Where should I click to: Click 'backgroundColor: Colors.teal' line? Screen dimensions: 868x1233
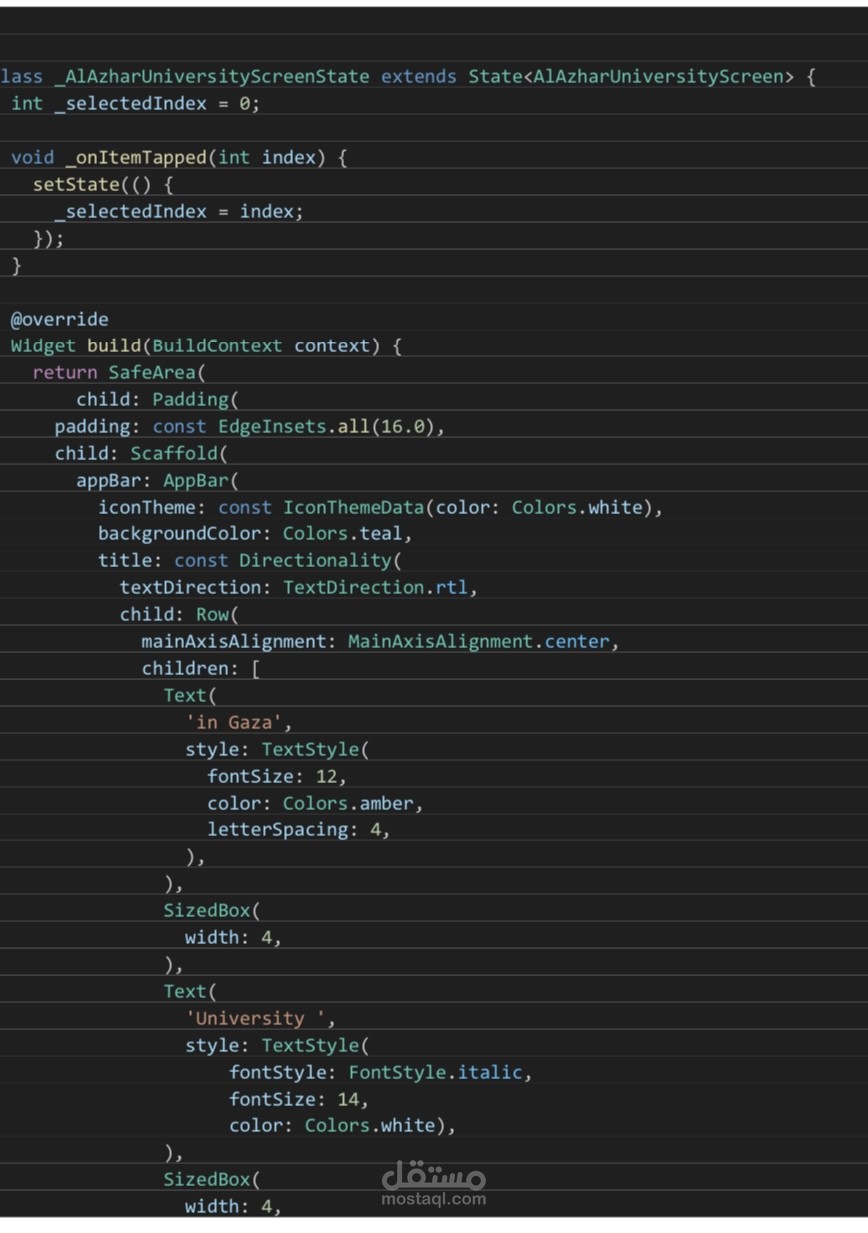coord(255,535)
